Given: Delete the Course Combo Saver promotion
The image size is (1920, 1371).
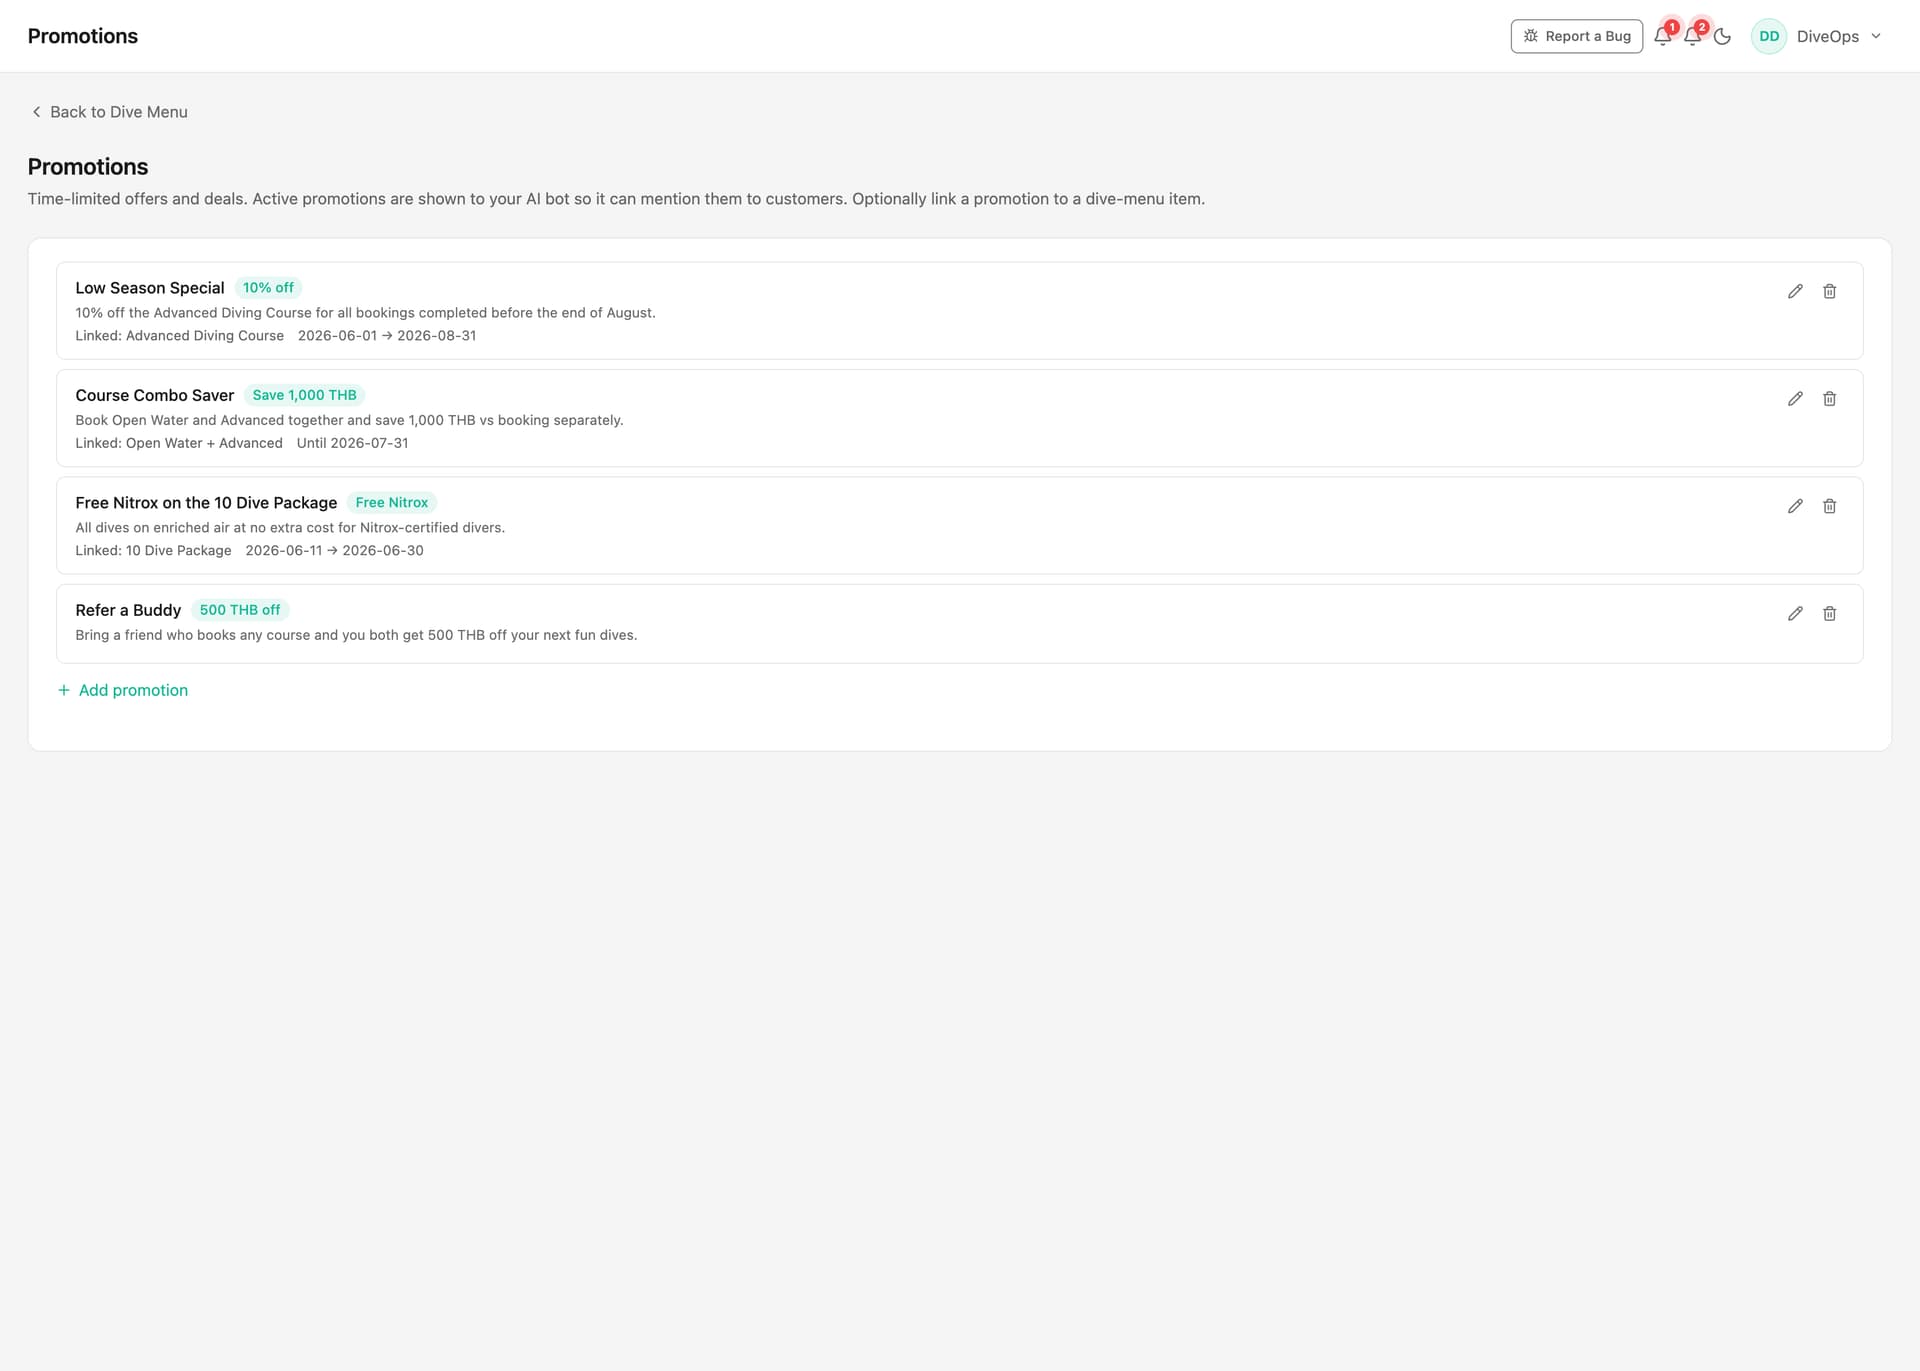Looking at the screenshot, I should (x=1829, y=399).
